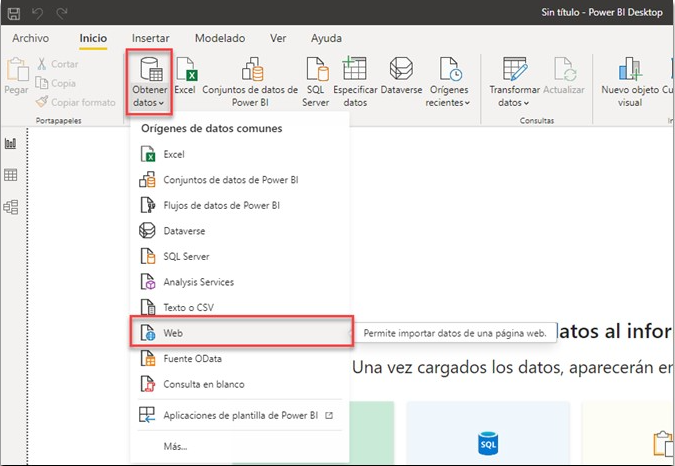Select the Inicio ribbon tab

click(x=93, y=38)
